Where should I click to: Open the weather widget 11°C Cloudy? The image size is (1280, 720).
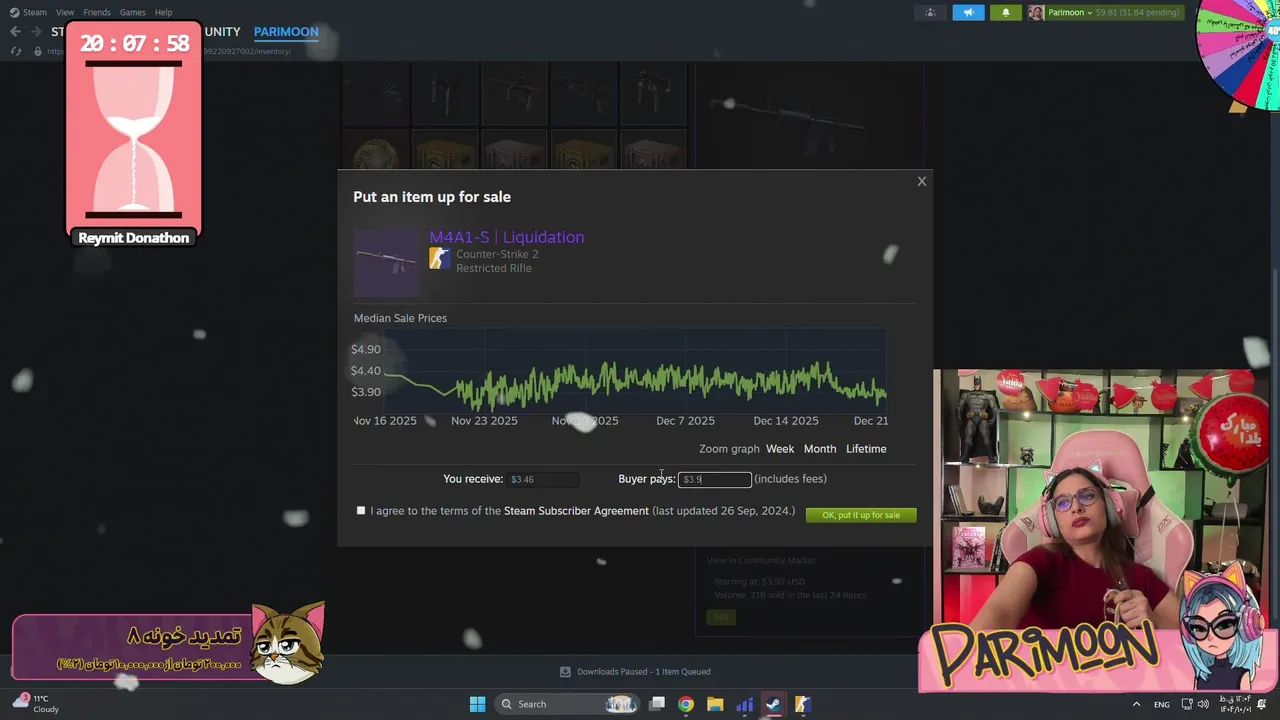pos(35,704)
